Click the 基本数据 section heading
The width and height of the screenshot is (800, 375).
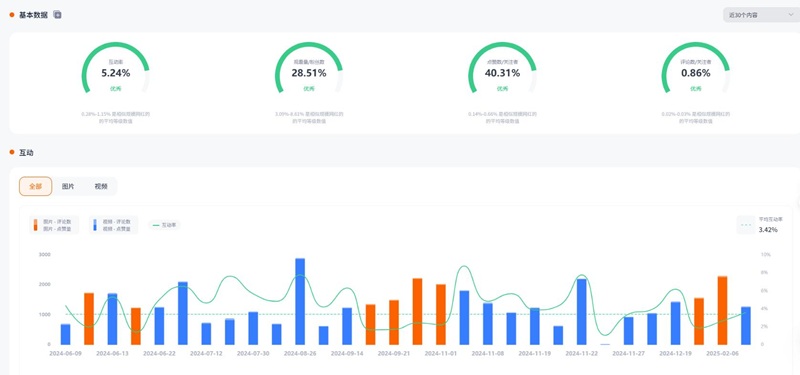(x=33, y=15)
